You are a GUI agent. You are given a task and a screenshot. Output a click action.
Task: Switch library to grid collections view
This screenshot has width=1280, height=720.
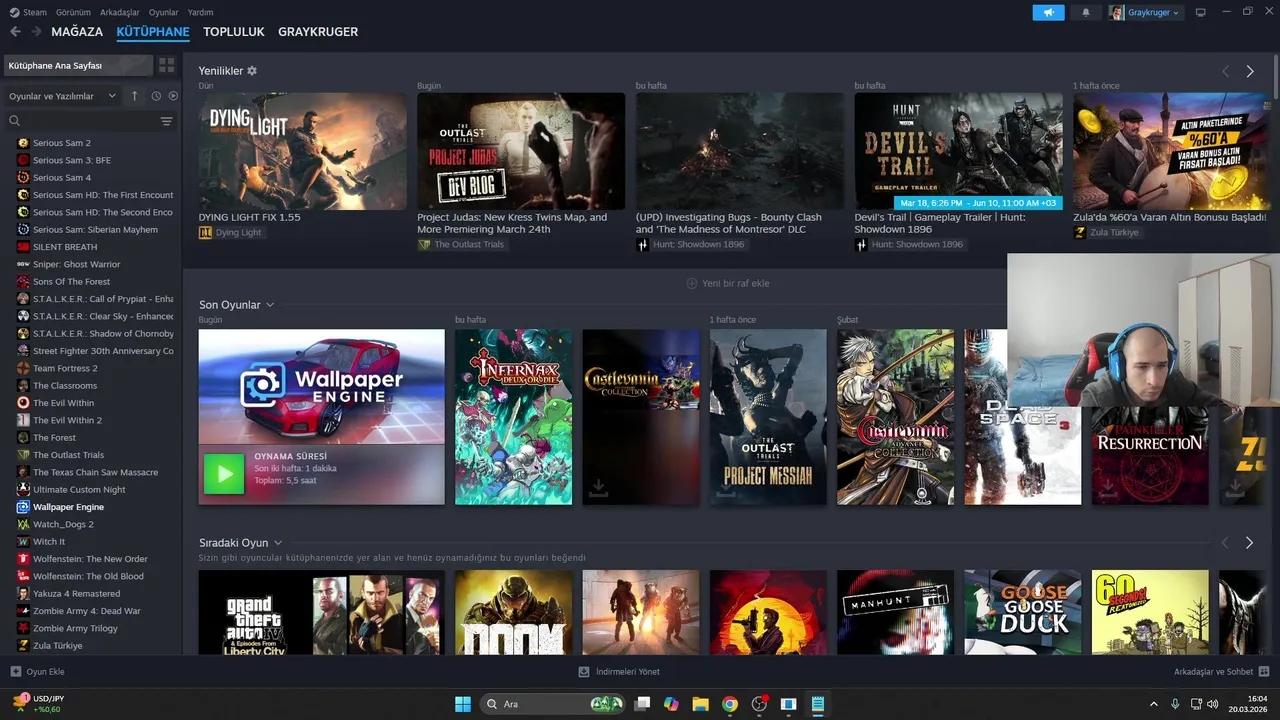pyautogui.click(x=166, y=65)
